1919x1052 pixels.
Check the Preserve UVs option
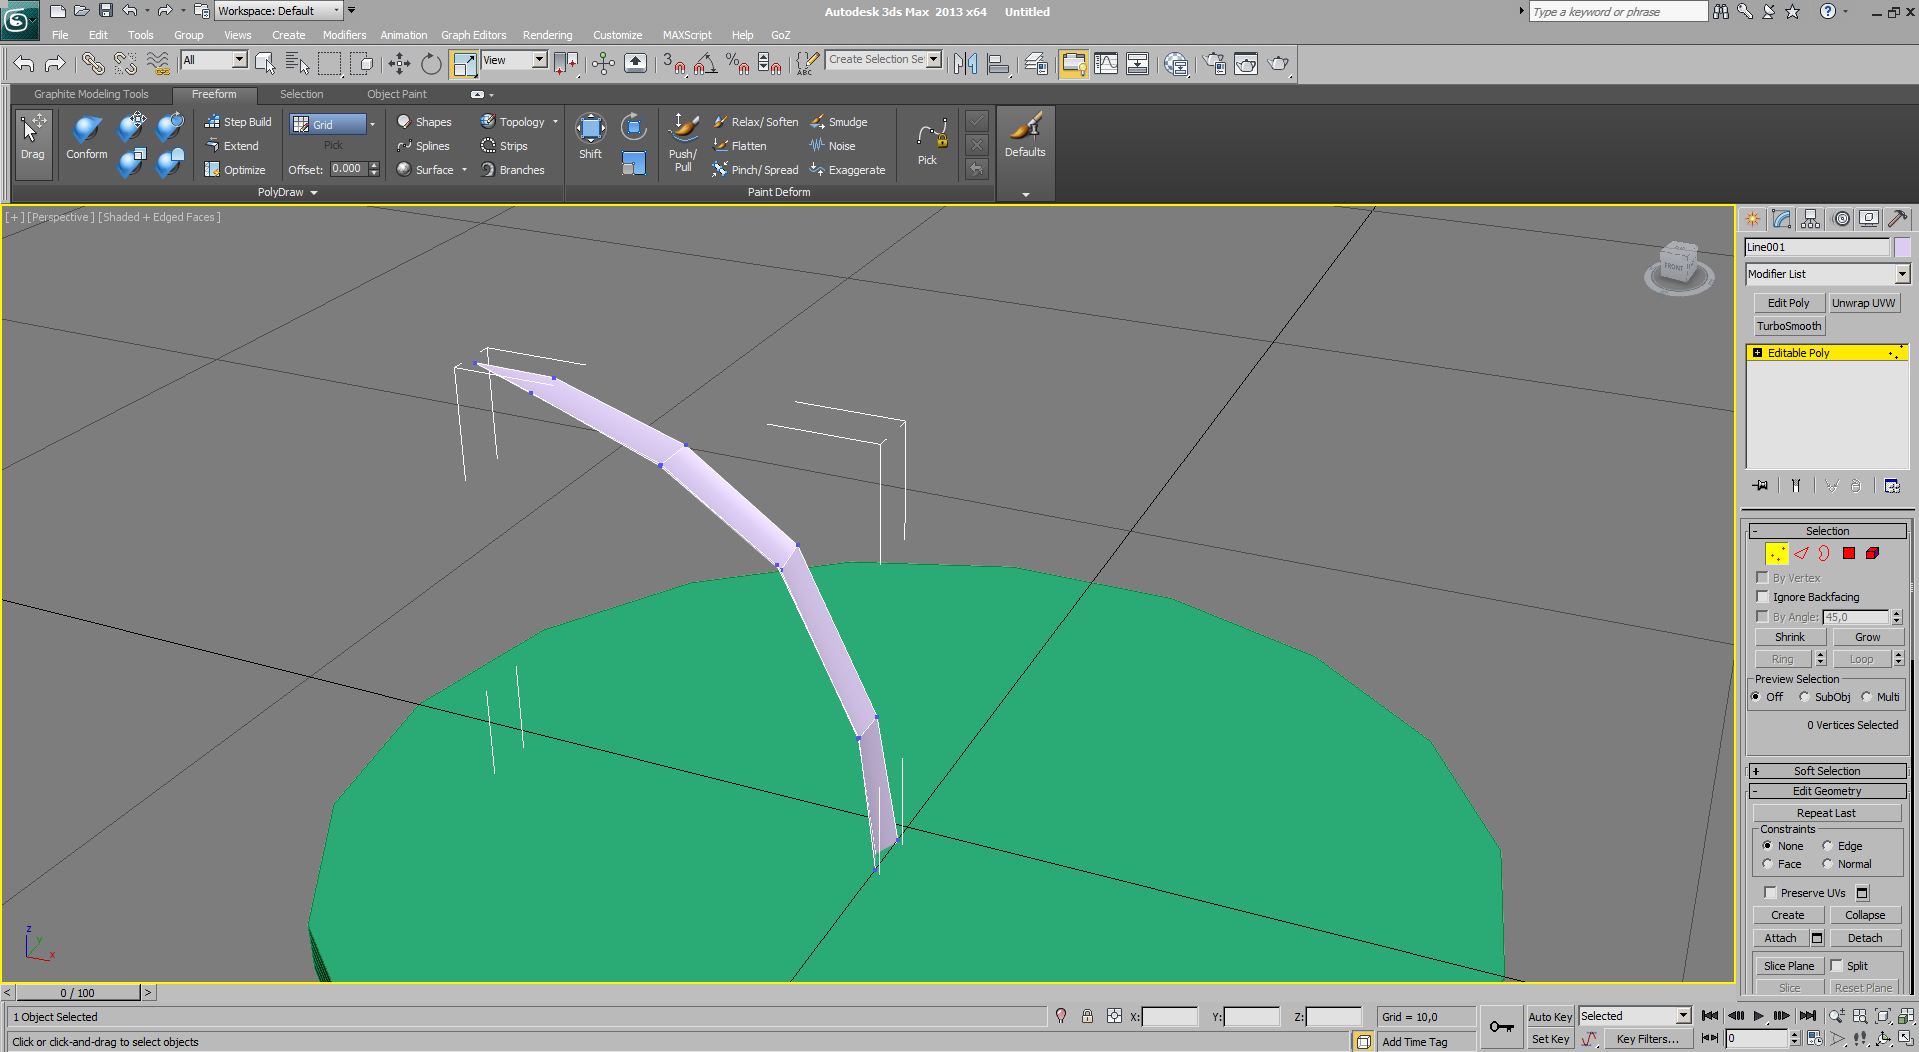[1770, 893]
